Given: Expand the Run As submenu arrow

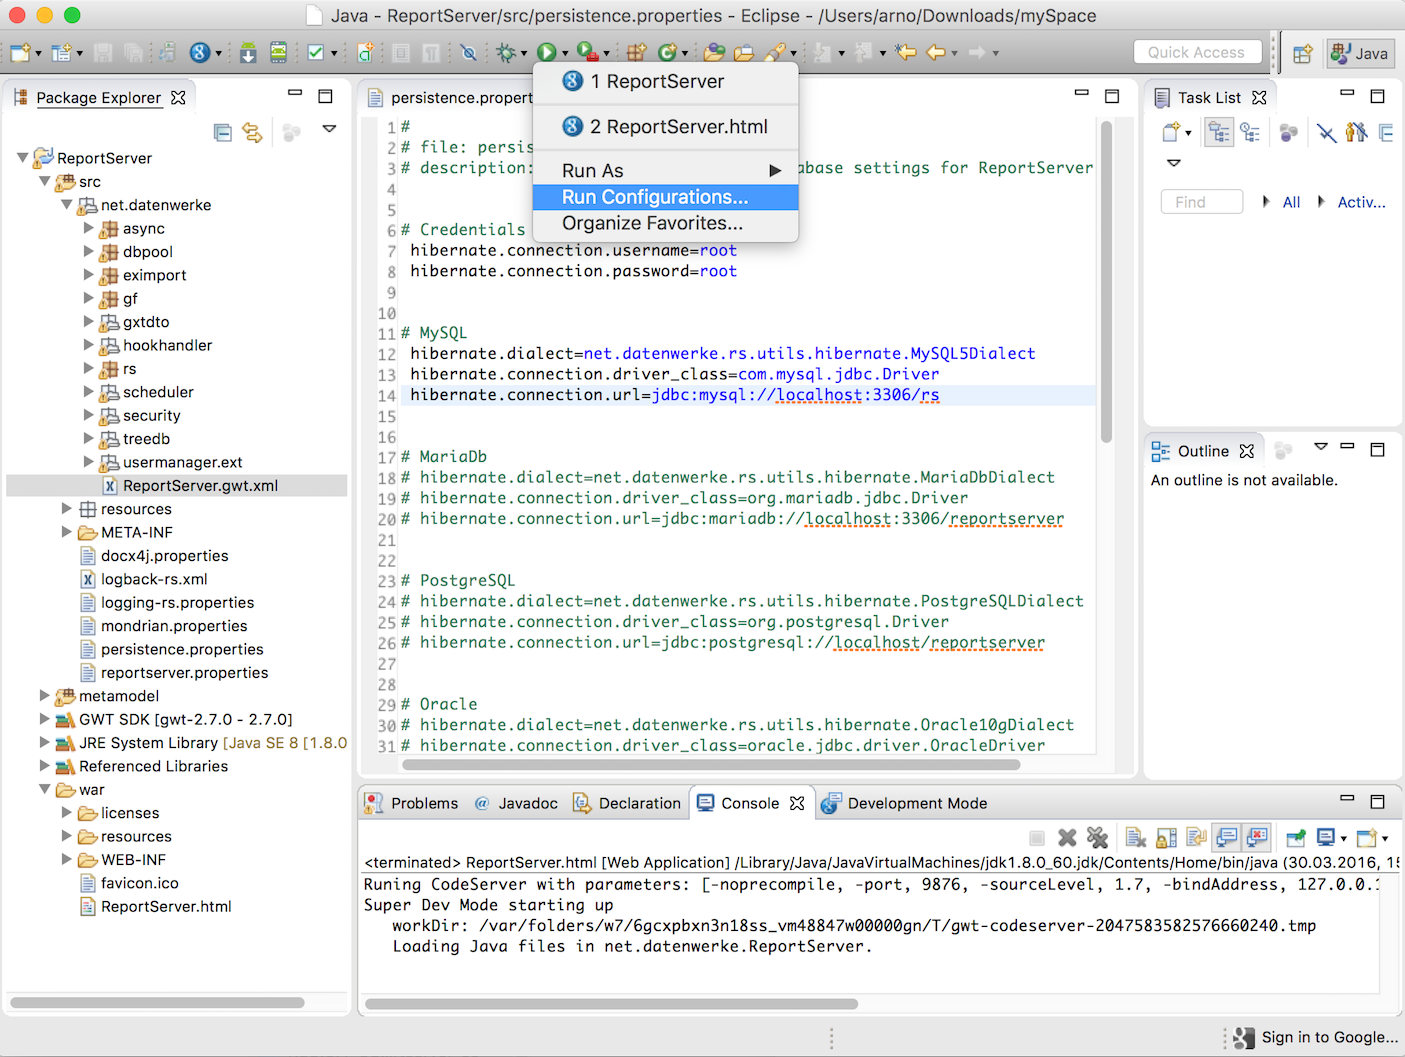Looking at the screenshot, I should click(775, 171).
